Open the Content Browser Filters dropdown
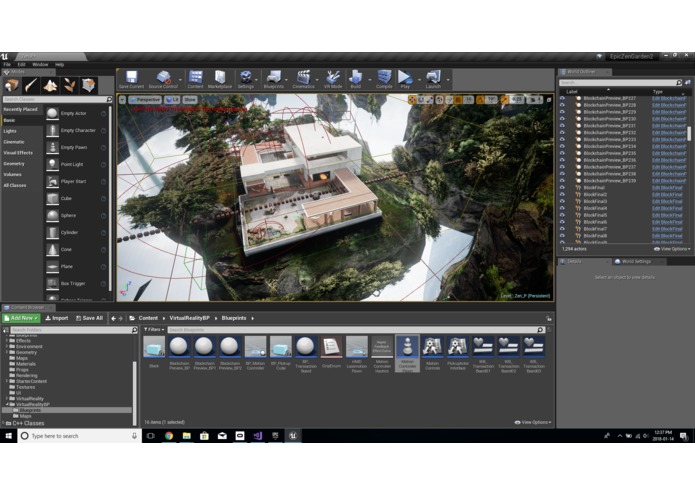695x494 pixels. click(x=154, y=330)
